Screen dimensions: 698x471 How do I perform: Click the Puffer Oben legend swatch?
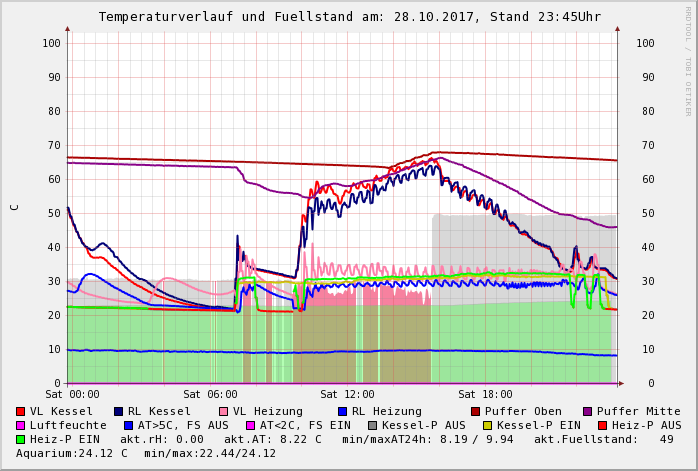[476, 411]
